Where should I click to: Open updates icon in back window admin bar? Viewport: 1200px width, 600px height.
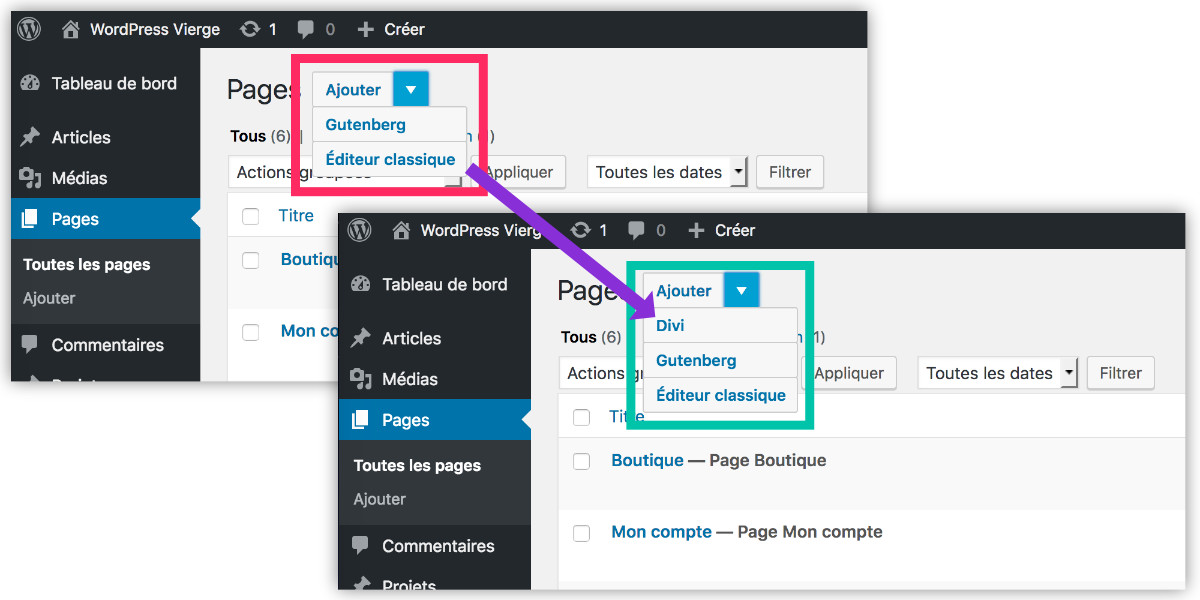(250, 30)
